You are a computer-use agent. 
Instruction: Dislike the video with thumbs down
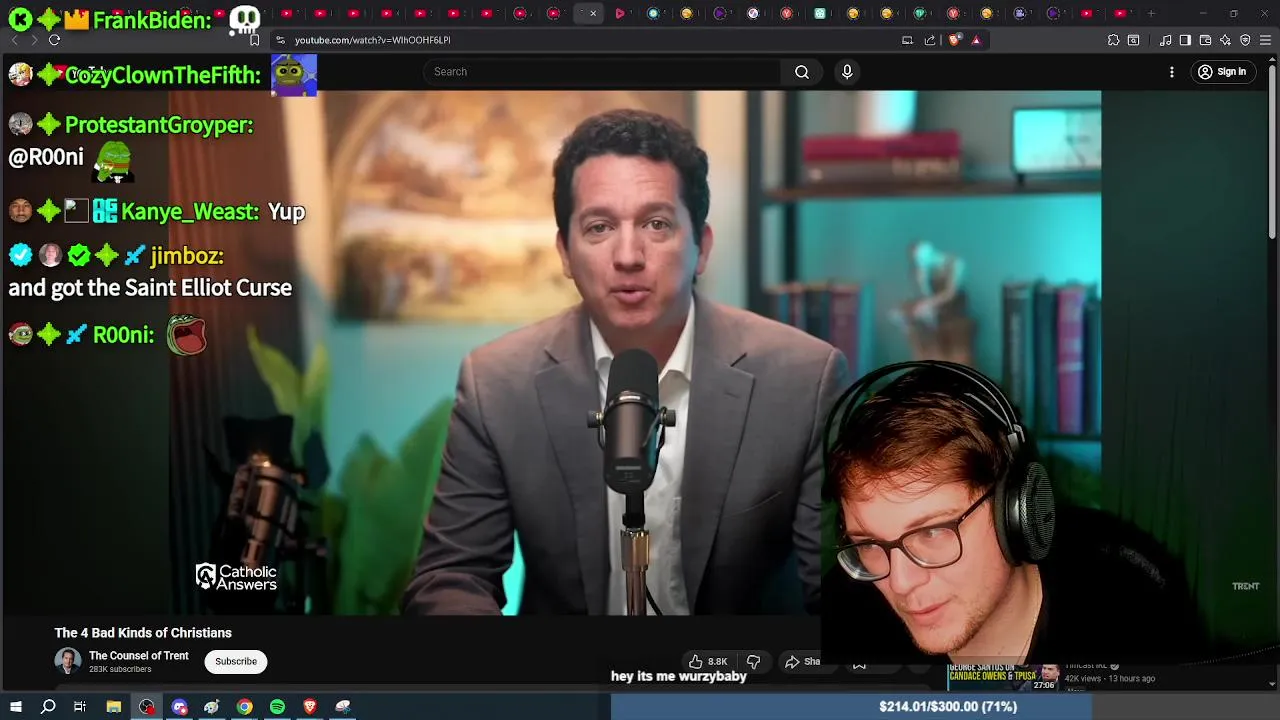pyautogui.click(x=753, y=661)
